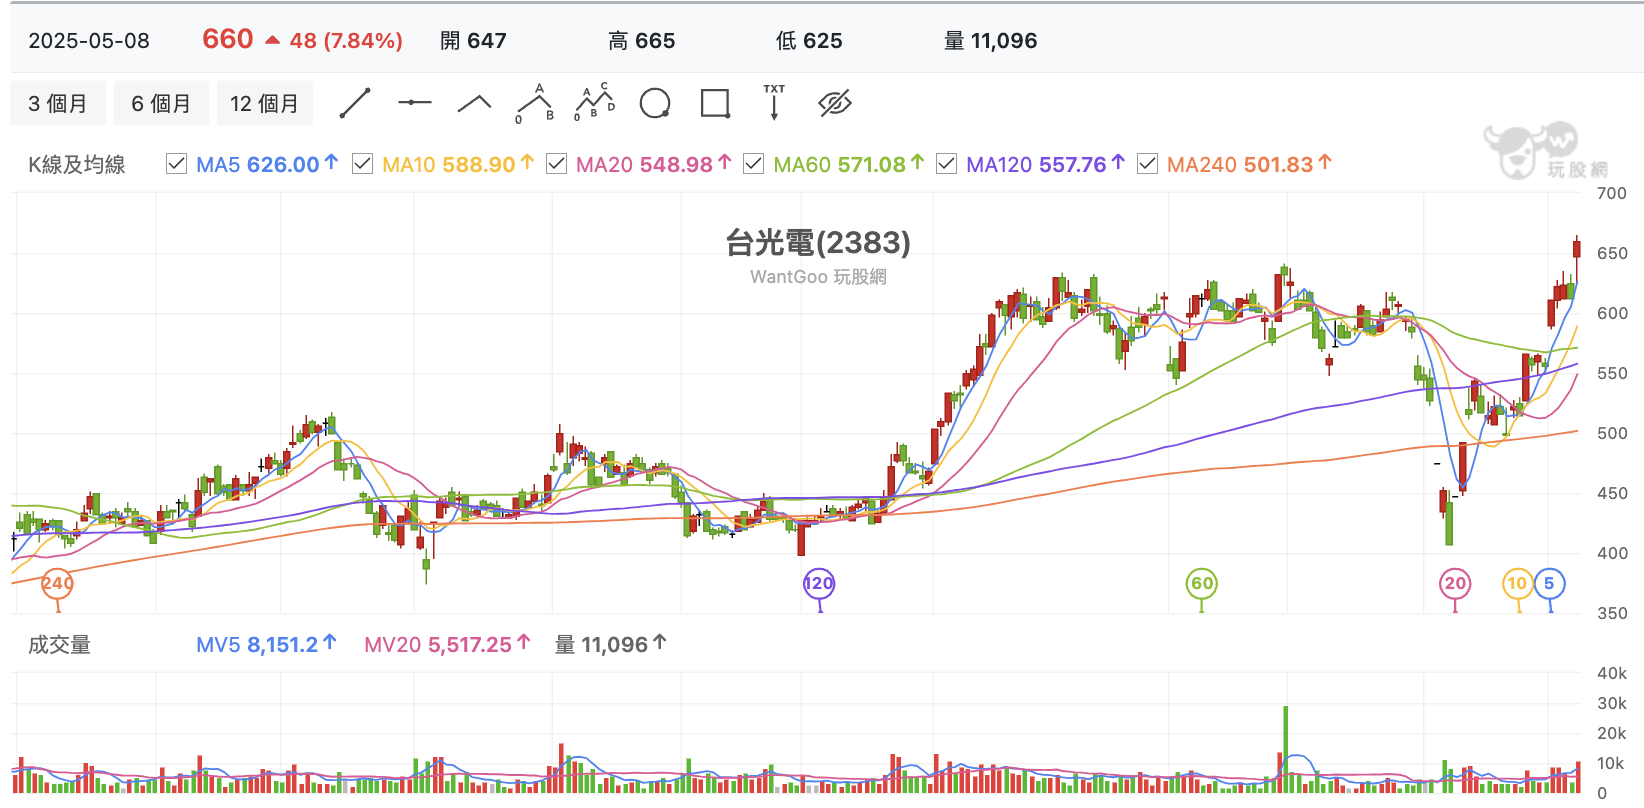
Task: Click the closing price 660
Action: coord(228,39)
